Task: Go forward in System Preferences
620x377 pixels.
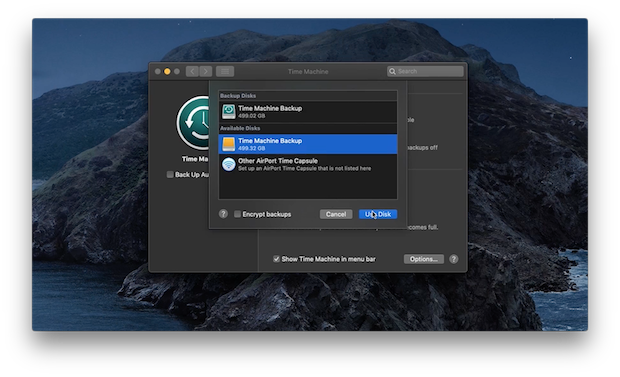Action: (206, 71)
